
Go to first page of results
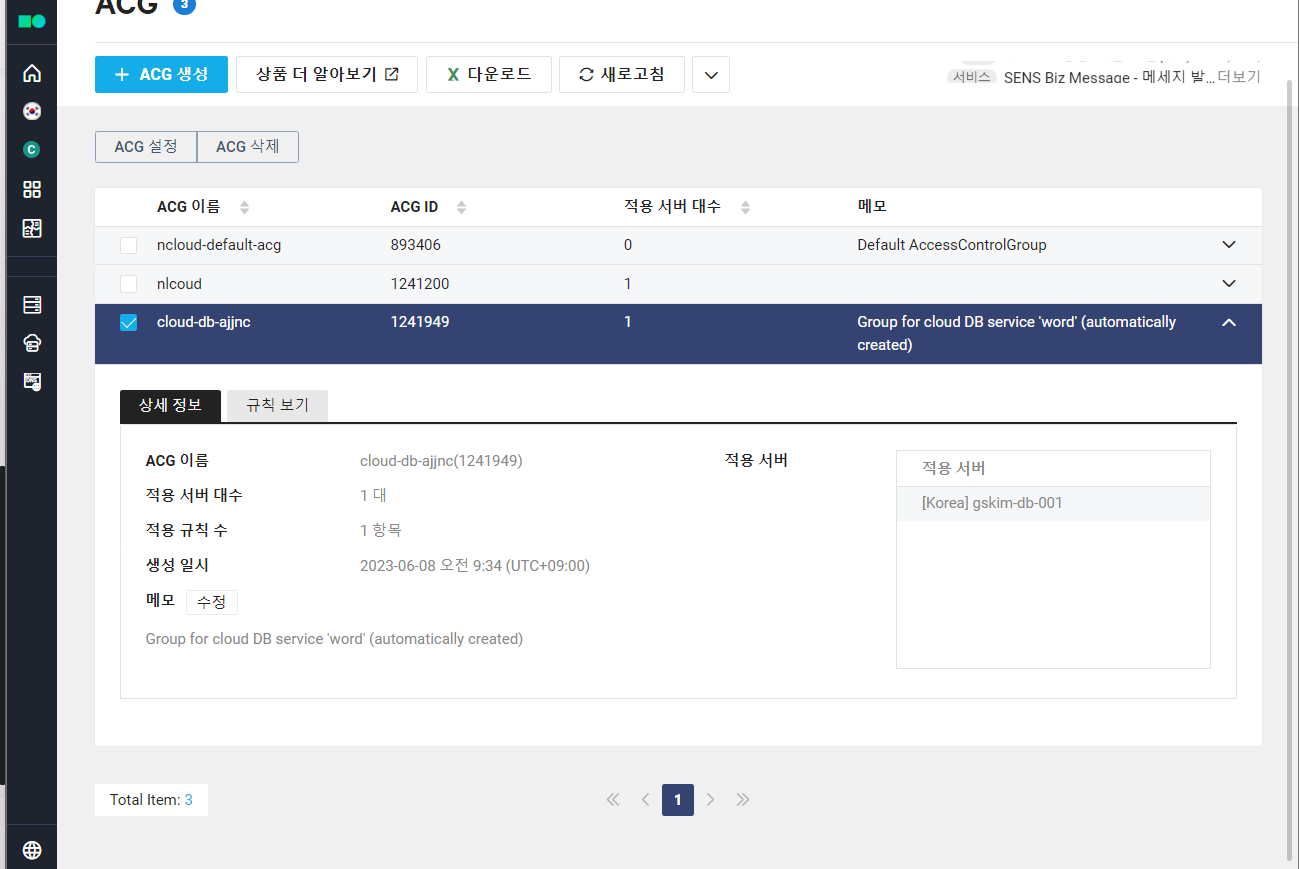(x=613, y=799)
